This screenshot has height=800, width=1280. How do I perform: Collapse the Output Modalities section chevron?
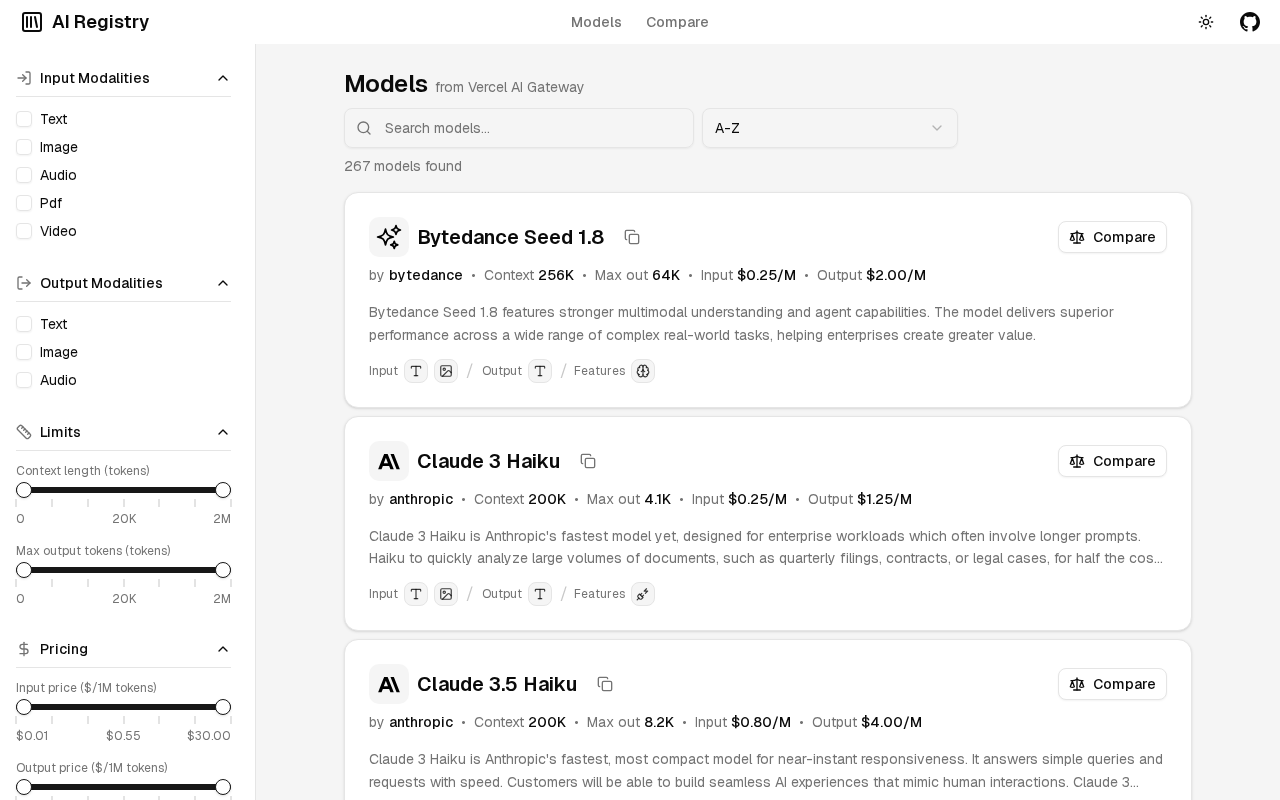[x=223, y=283]
